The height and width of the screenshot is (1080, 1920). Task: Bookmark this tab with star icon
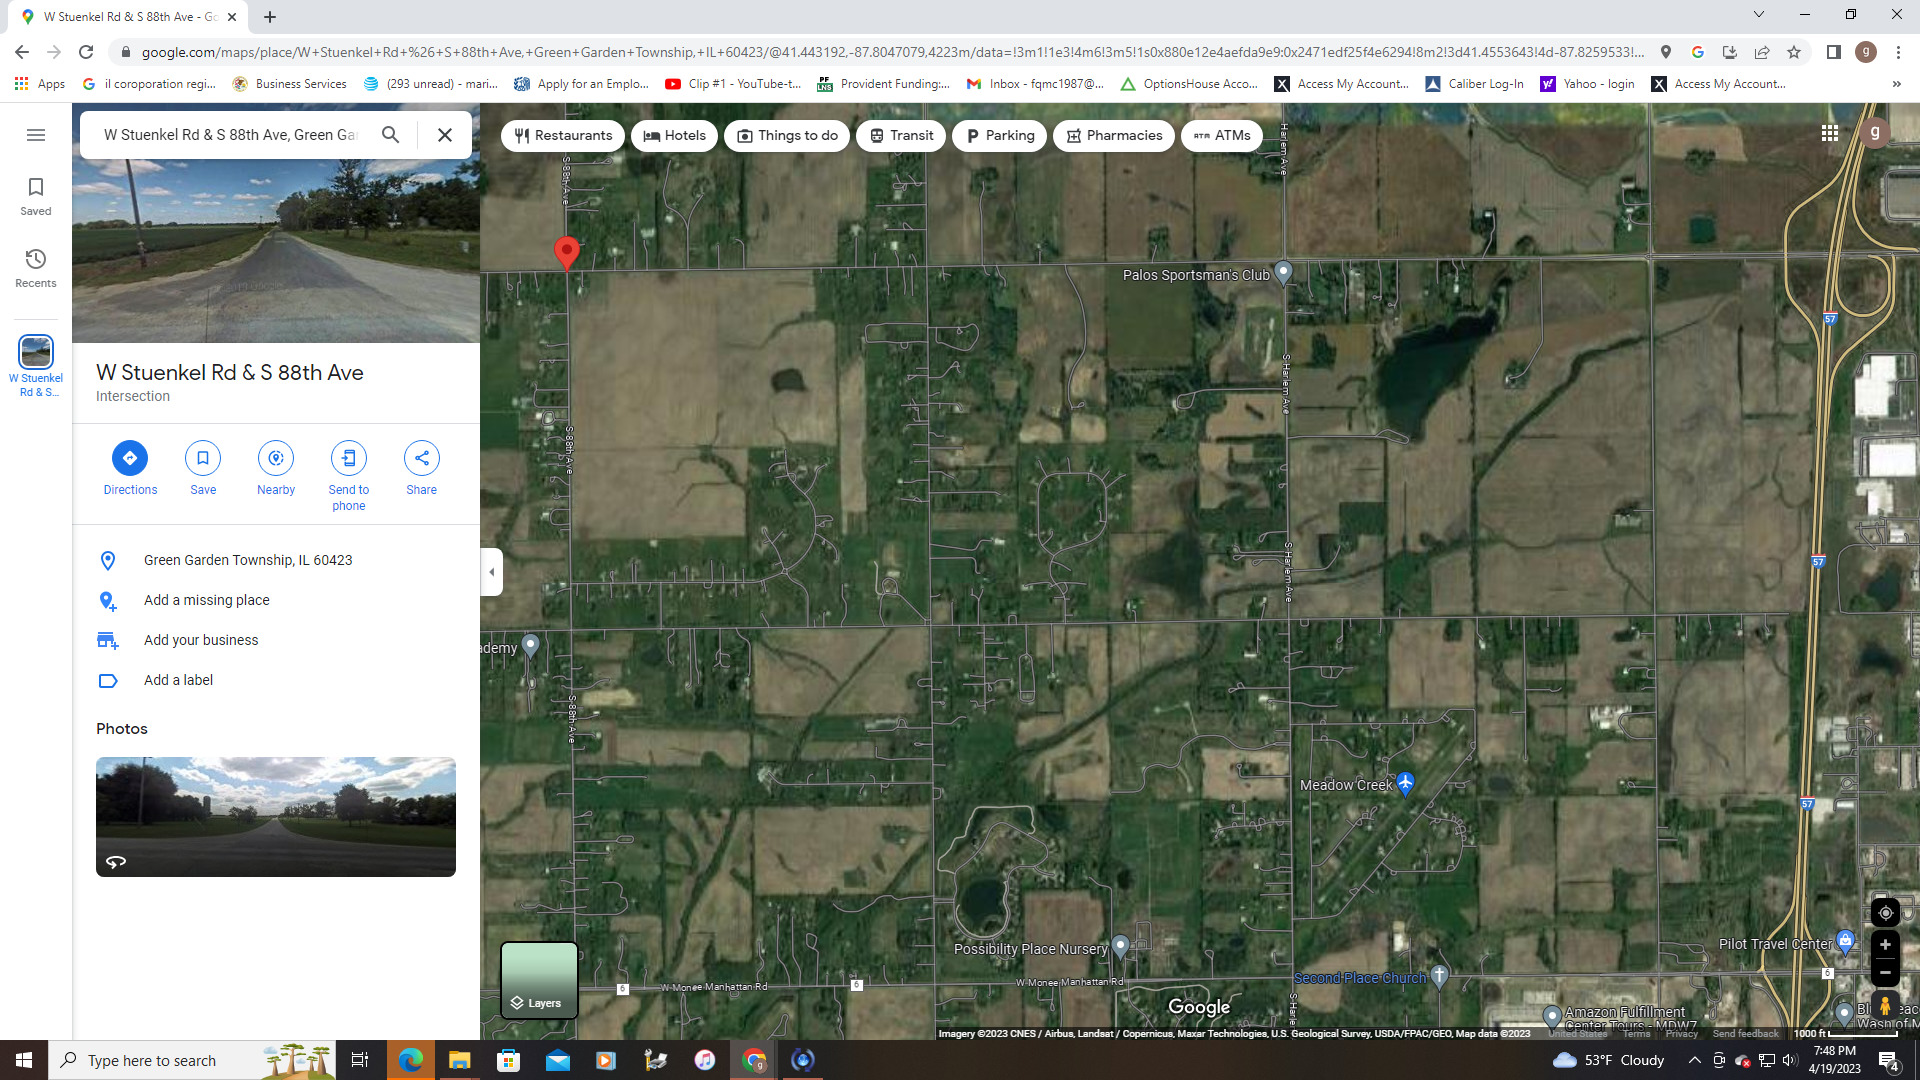click(1794, 52)
